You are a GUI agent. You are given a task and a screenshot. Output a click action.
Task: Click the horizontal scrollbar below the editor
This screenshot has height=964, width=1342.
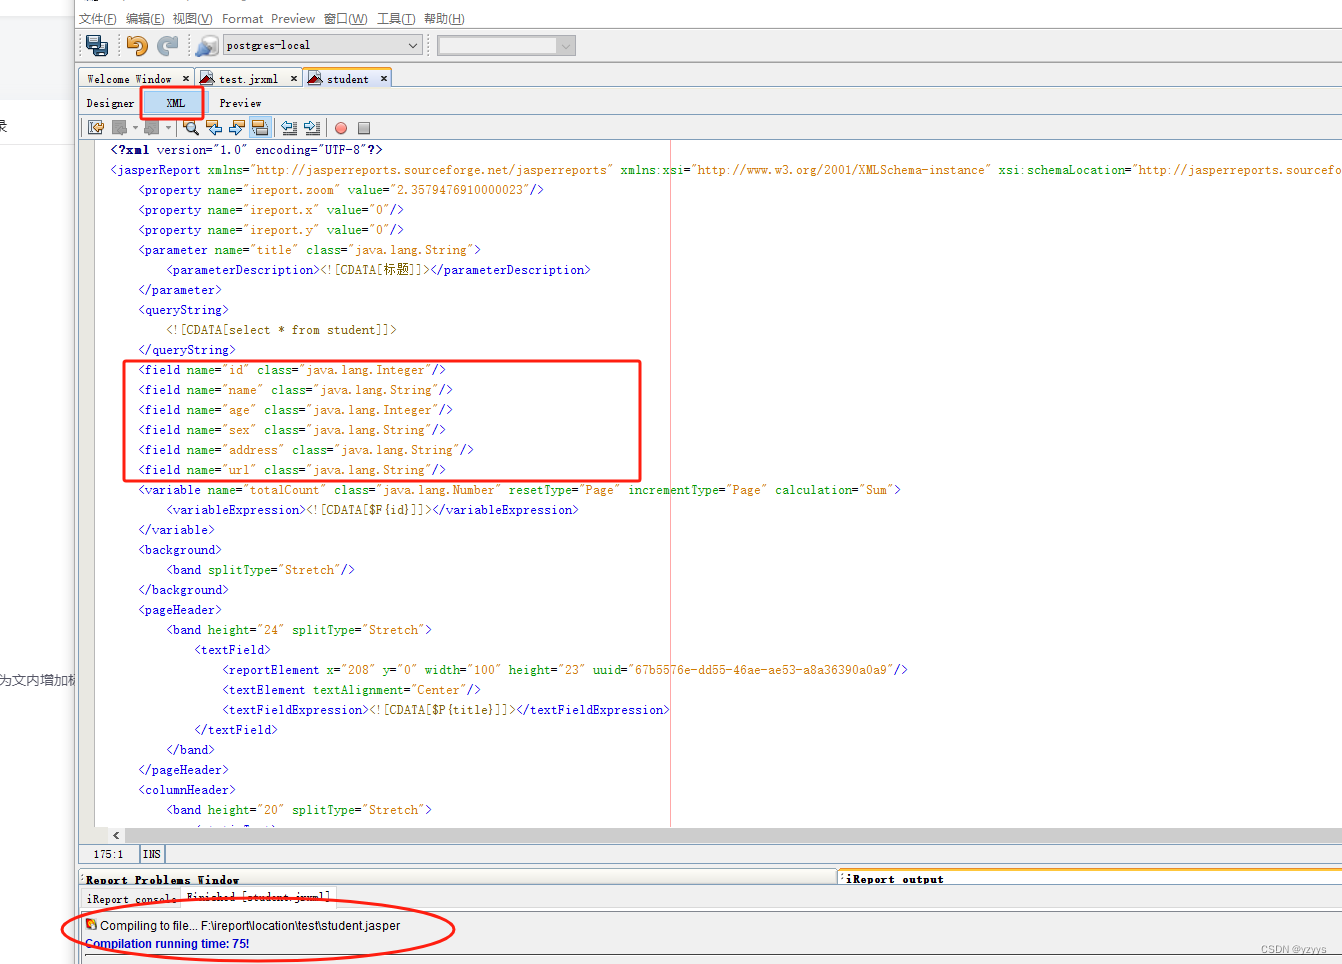600,835
